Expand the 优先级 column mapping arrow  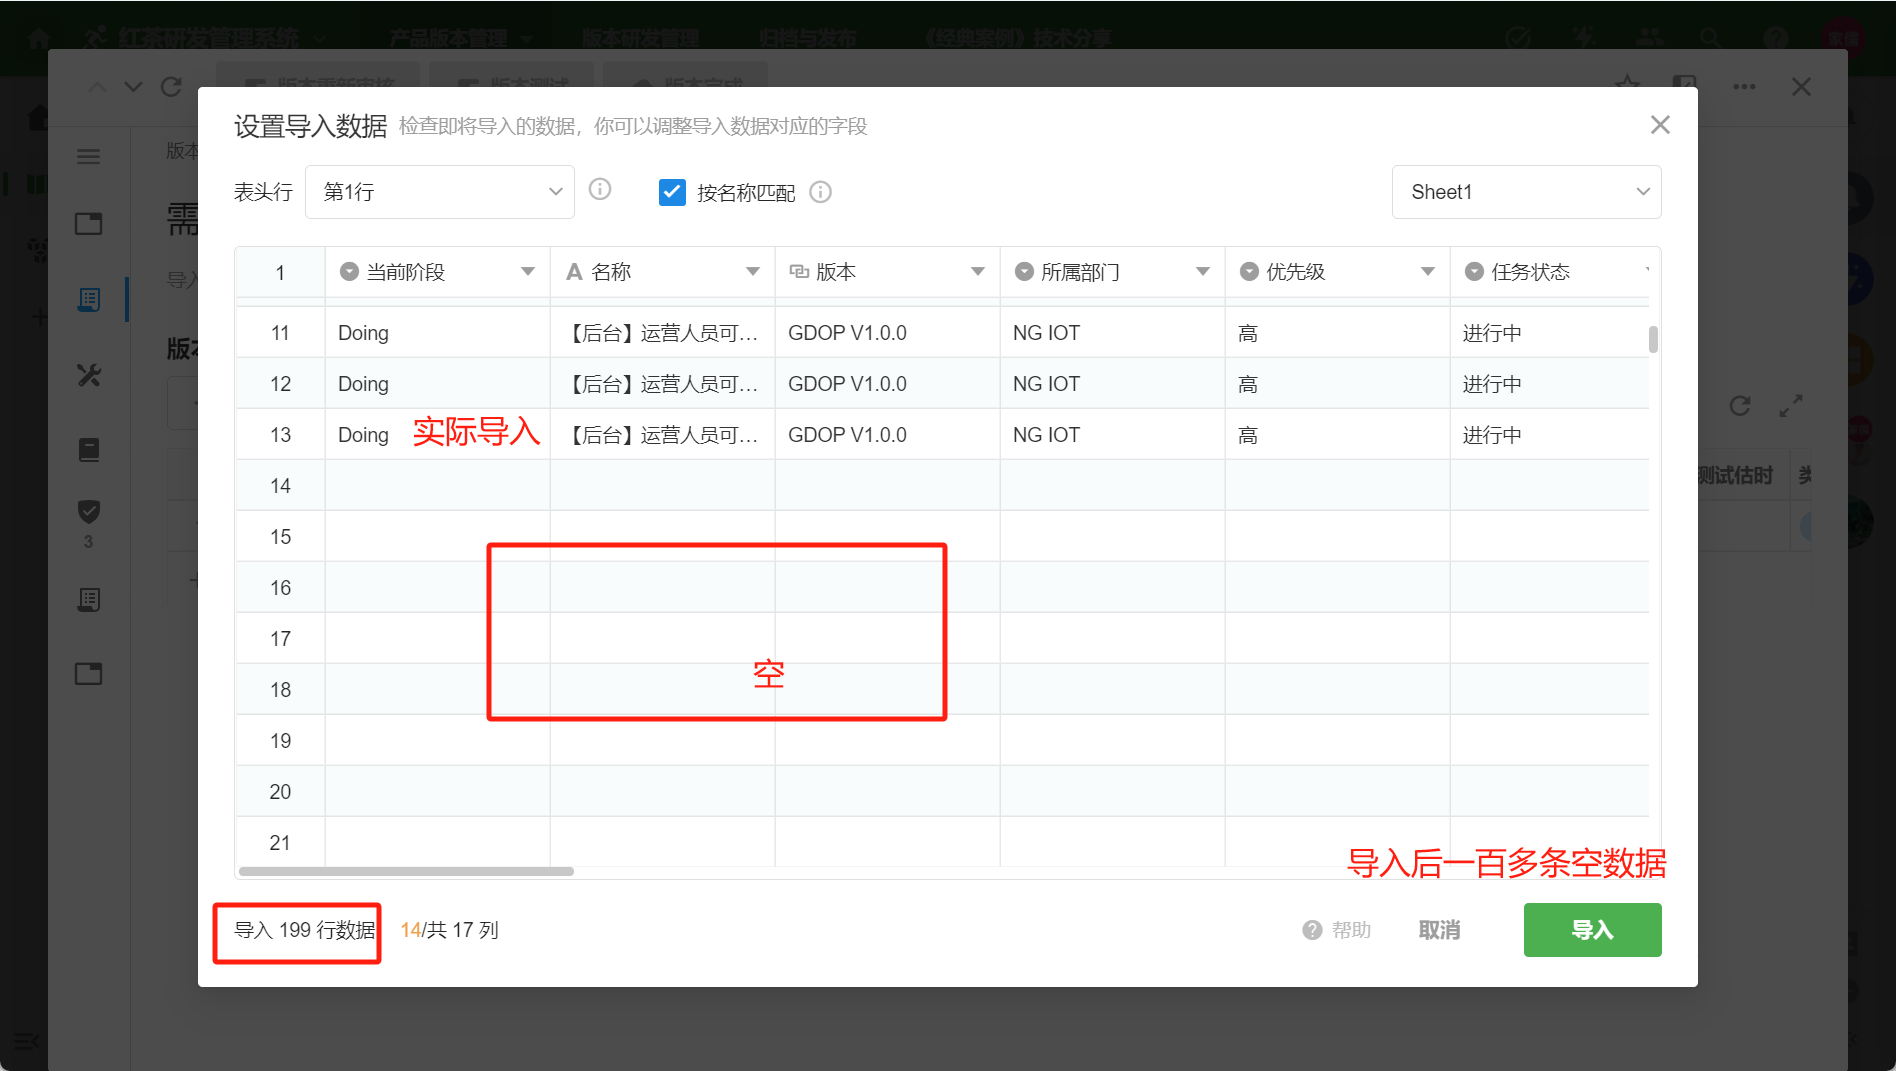pyautogui.click(x=1428, y=272)
